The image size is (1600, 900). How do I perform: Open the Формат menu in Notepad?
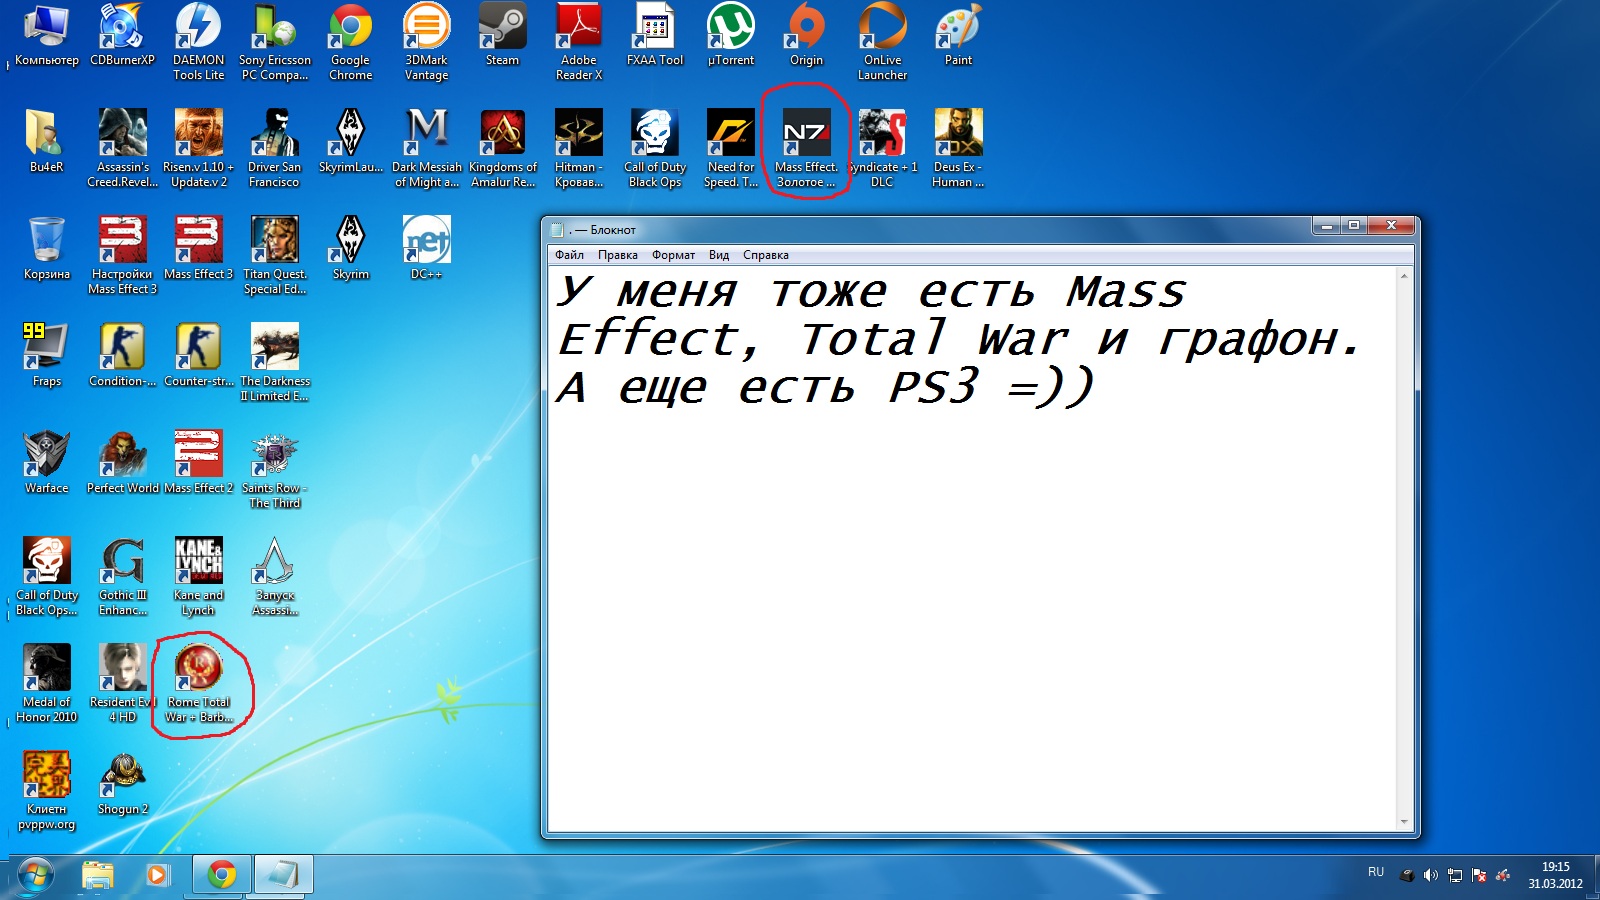[x=673, y=255]
